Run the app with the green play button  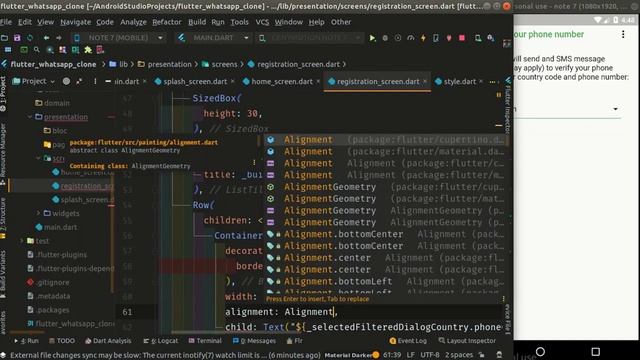372,38
